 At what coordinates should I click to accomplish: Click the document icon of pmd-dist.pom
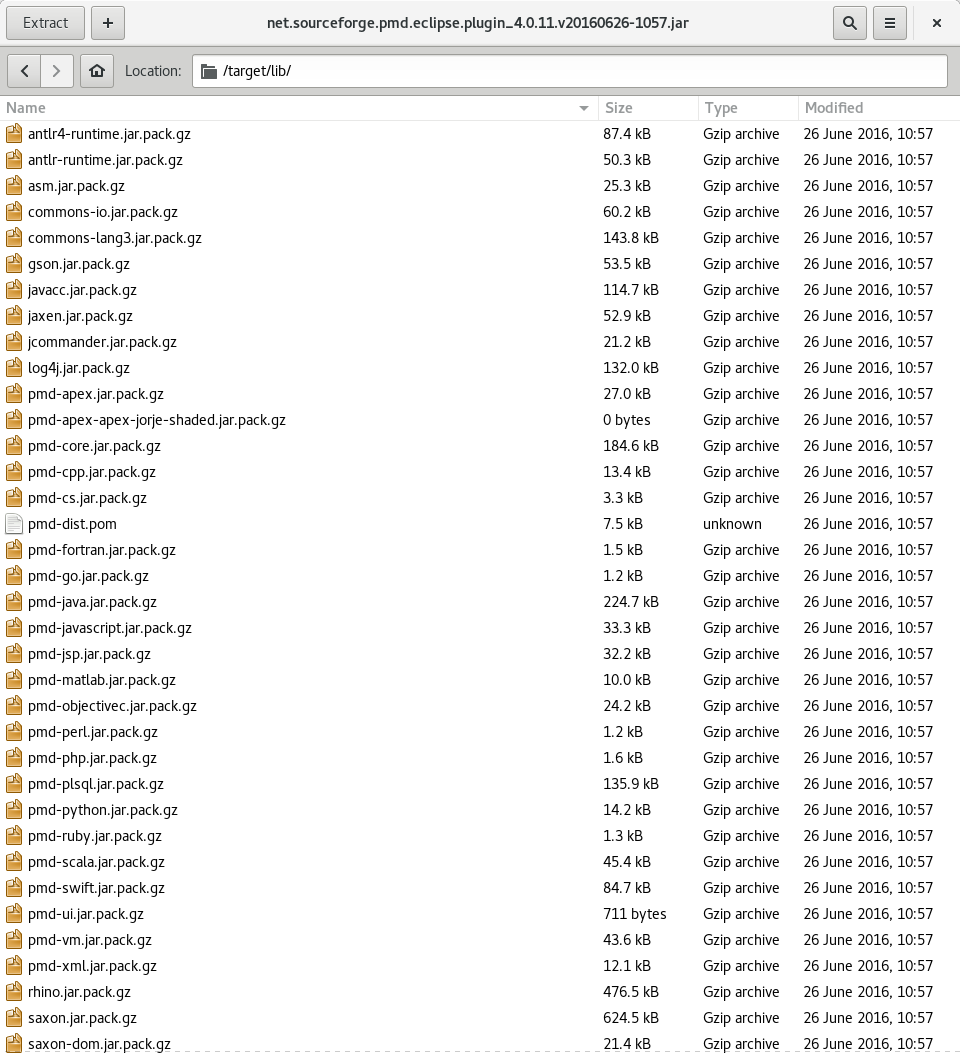pyautogui.click(x=13, y=524)
